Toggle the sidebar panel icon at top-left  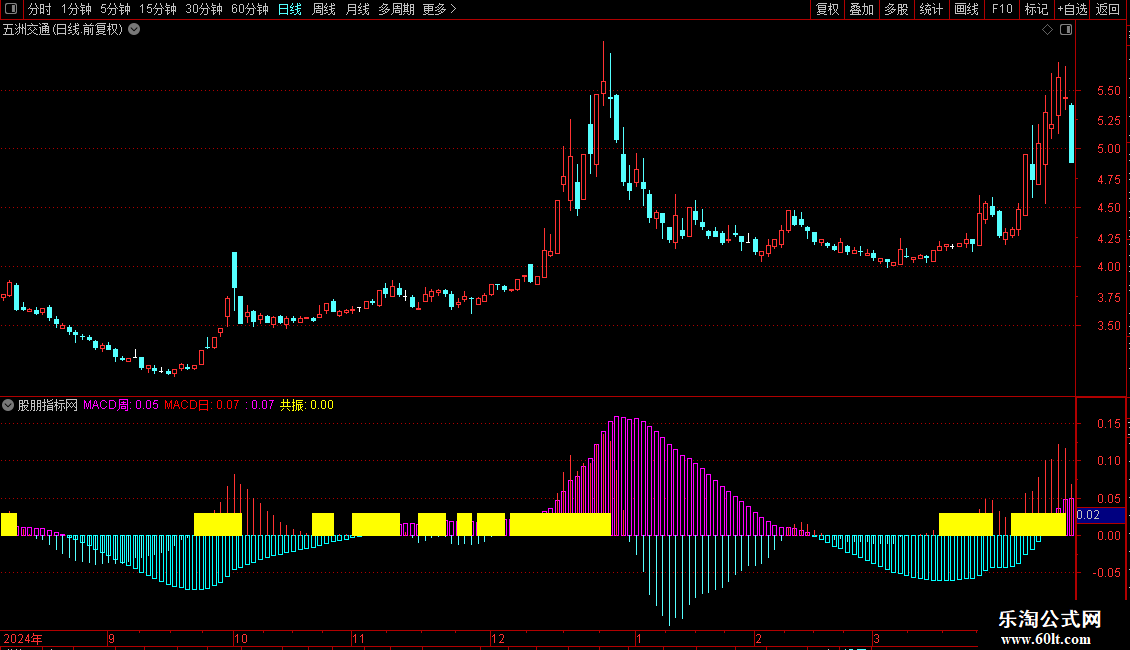11,9
